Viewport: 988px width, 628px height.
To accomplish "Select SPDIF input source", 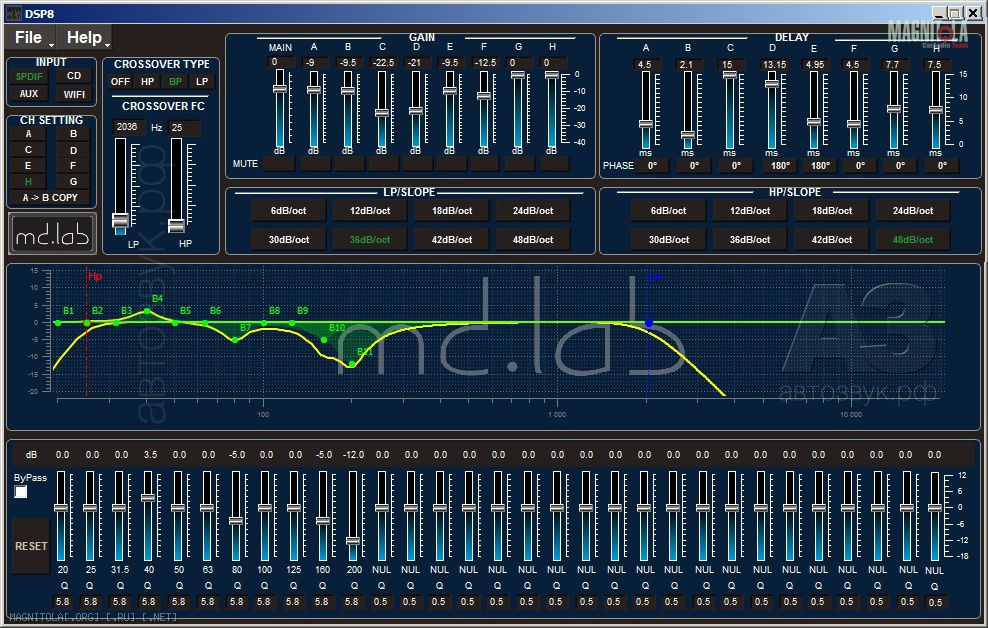I will coord(30,76).
